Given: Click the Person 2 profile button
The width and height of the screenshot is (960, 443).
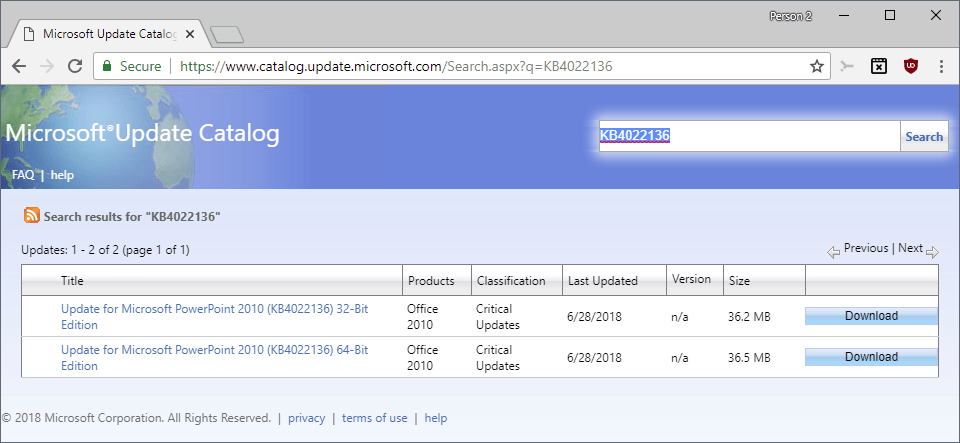Looking at the screenshot, I should coord(790,17).
